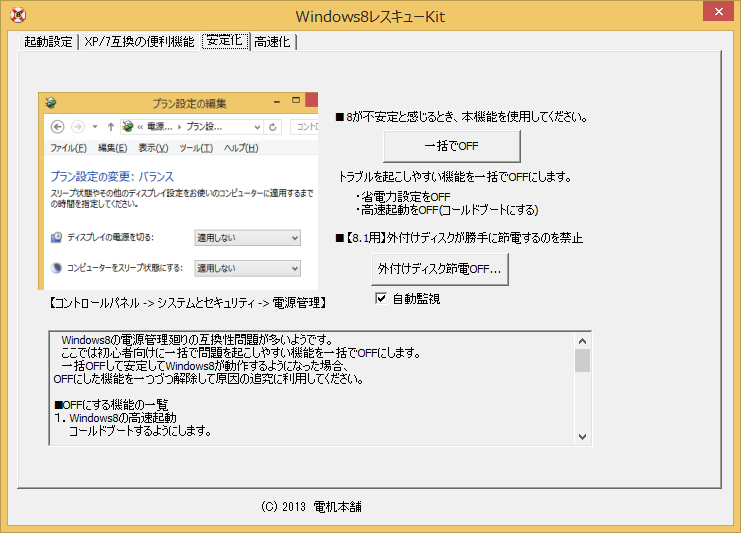
Task: Click the up arrow beside the embedded address bar
Action: point(110,127)
